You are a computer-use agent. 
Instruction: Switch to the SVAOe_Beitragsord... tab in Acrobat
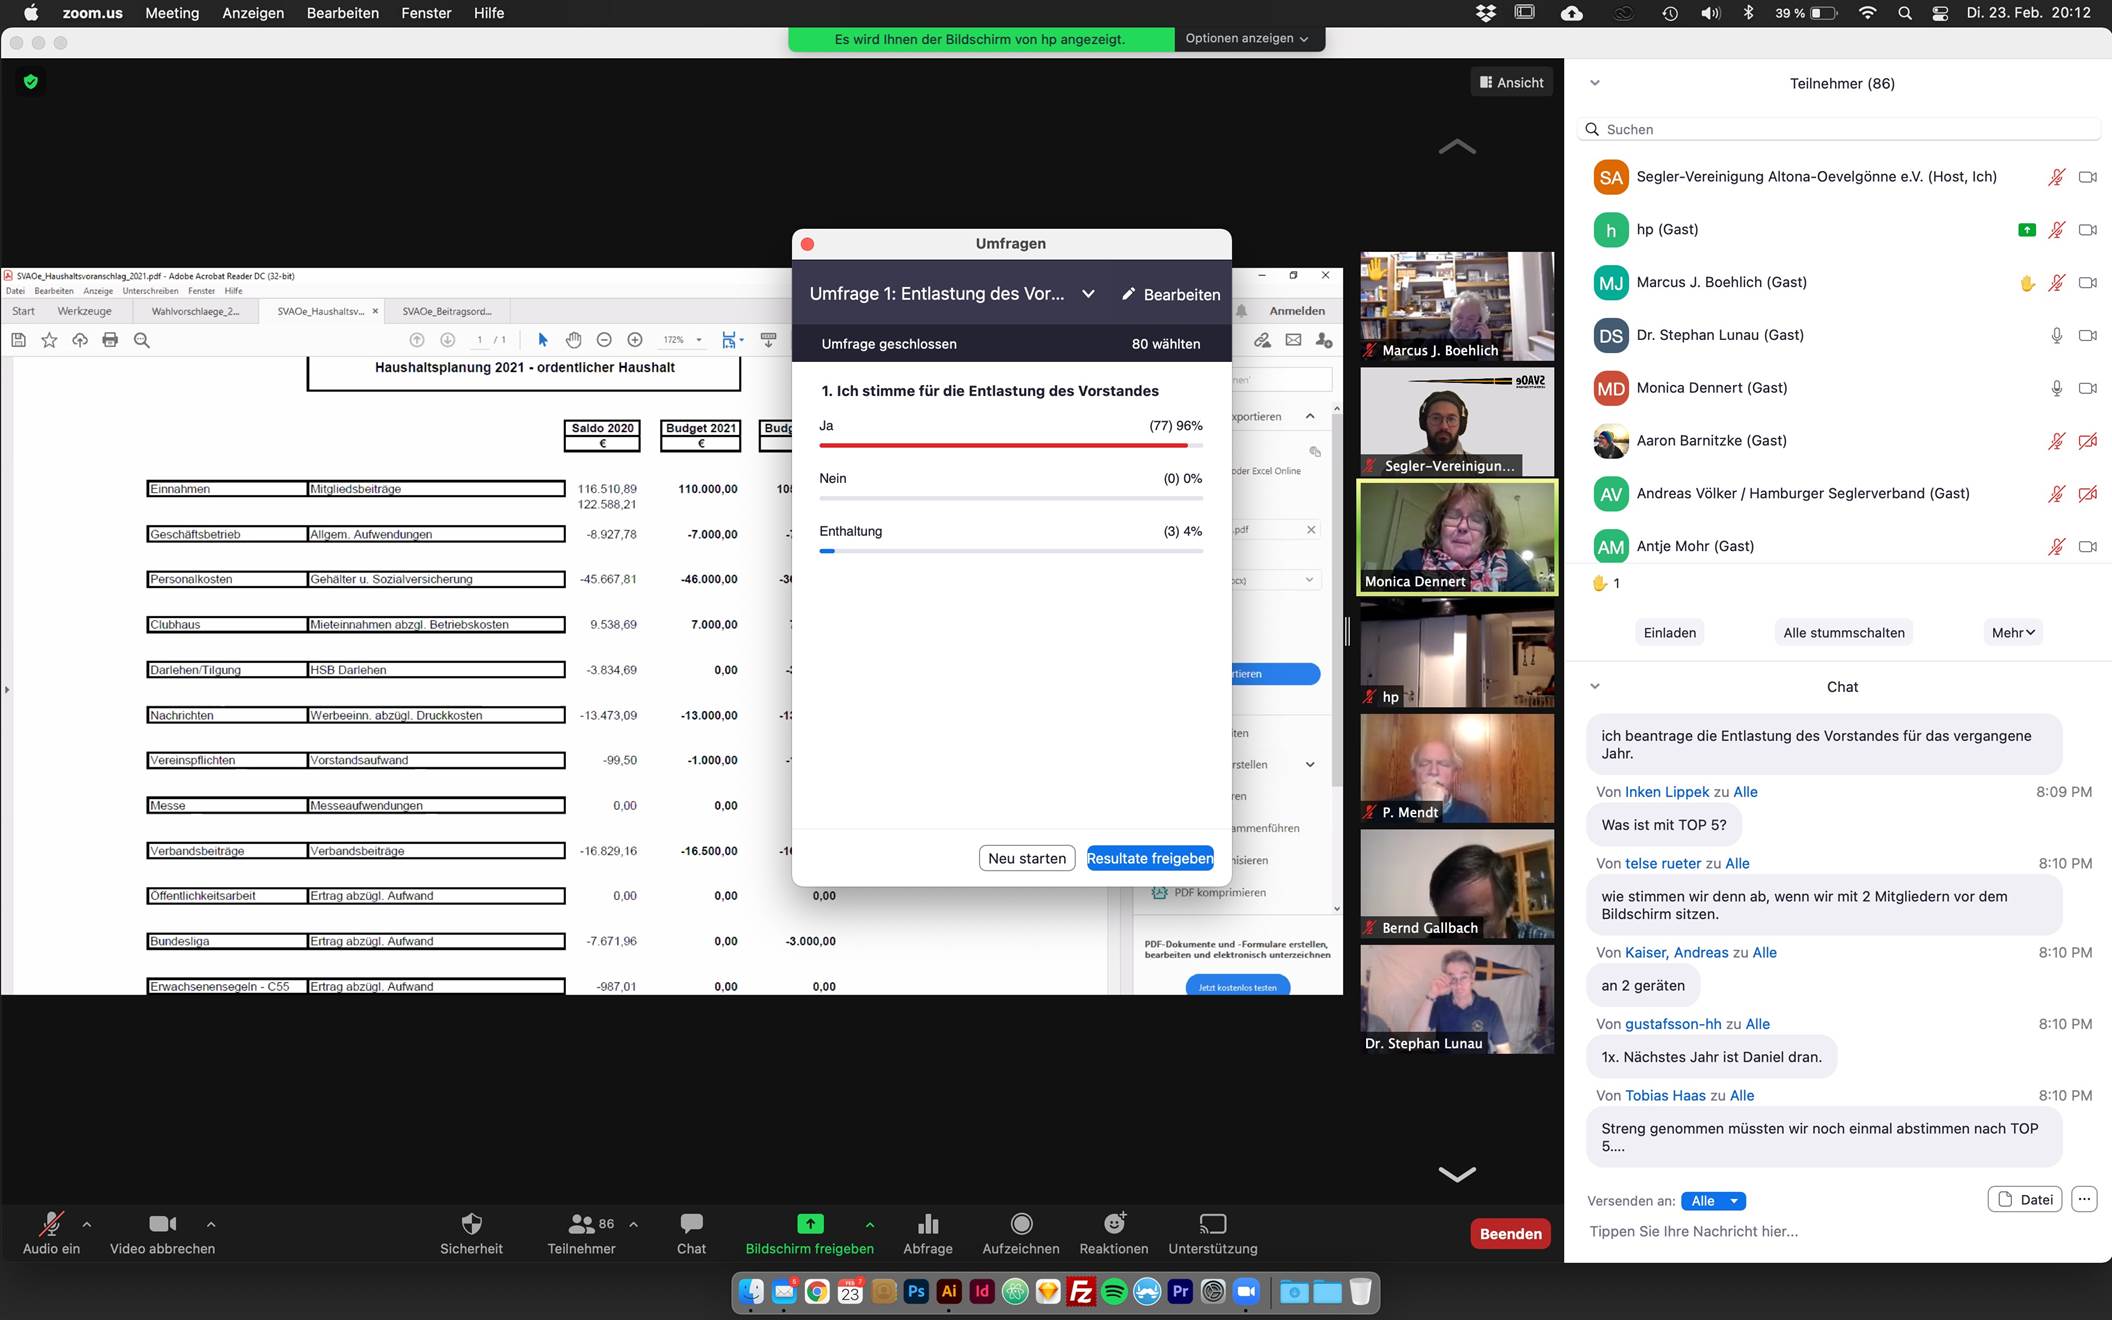[447, 311]
